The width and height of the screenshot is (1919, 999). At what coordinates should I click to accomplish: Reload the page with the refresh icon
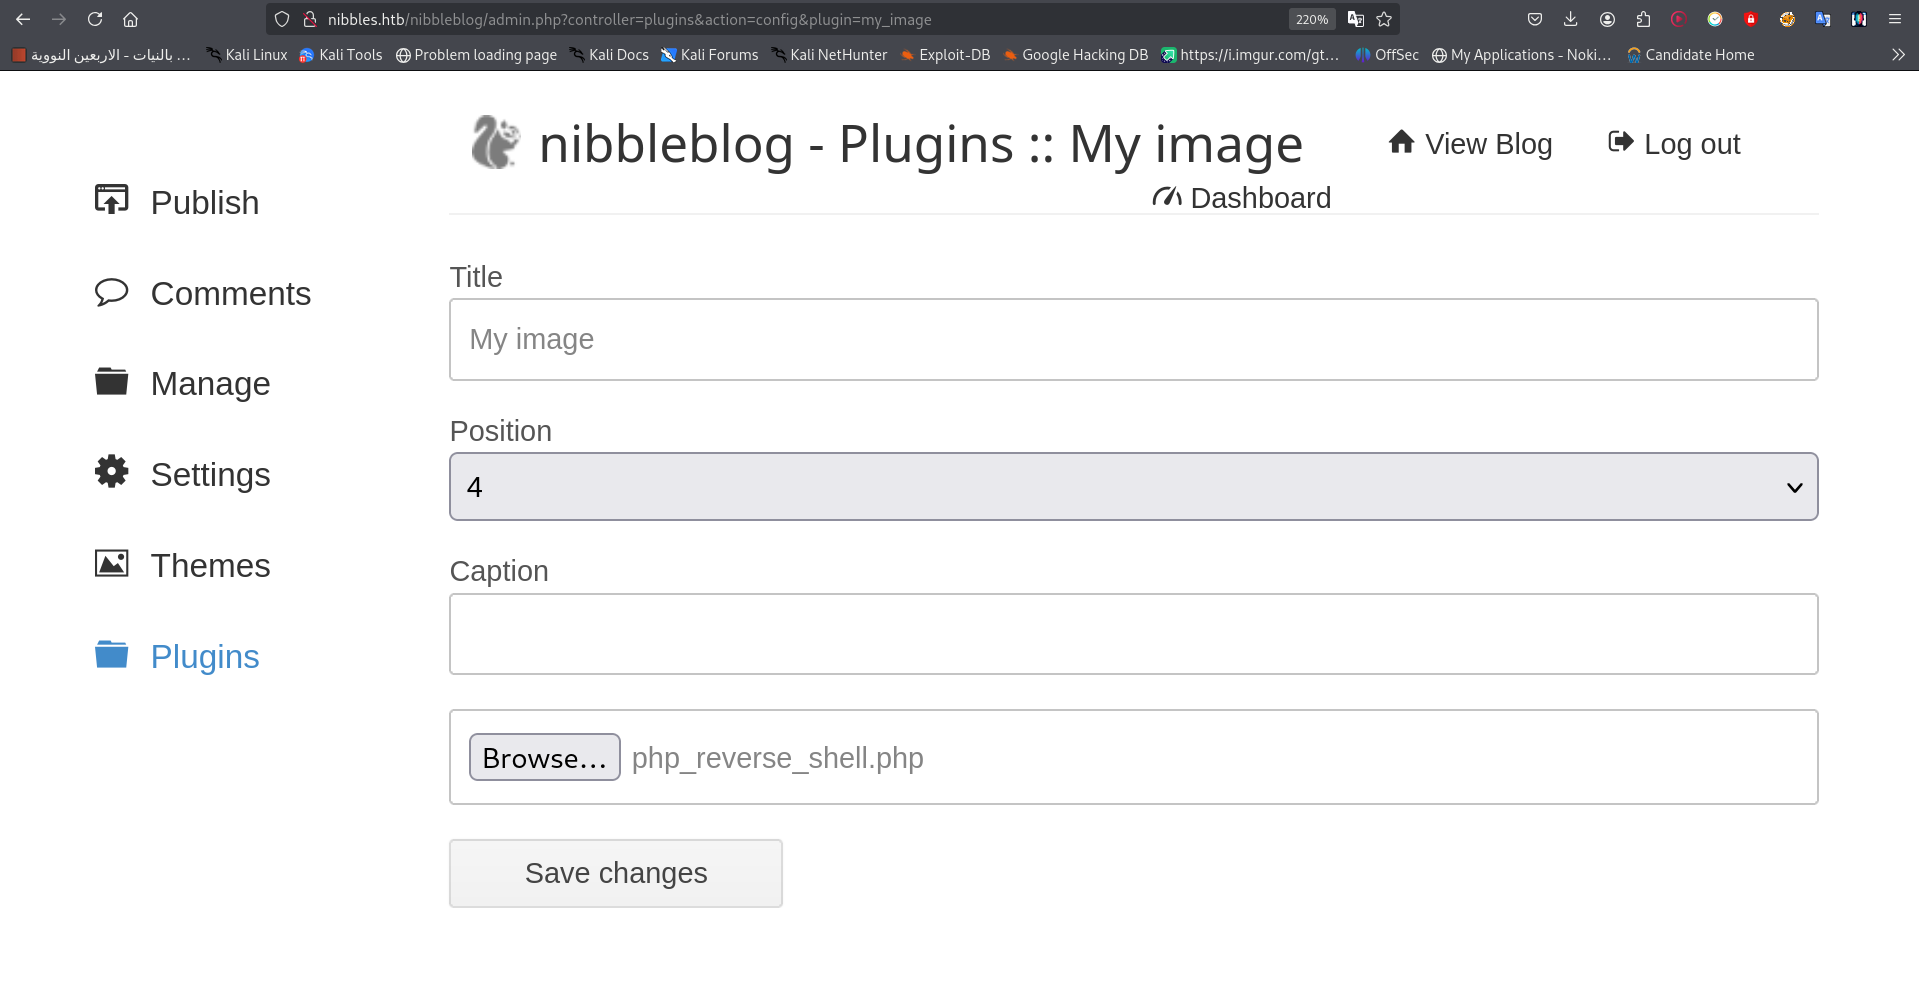point(95,19)
